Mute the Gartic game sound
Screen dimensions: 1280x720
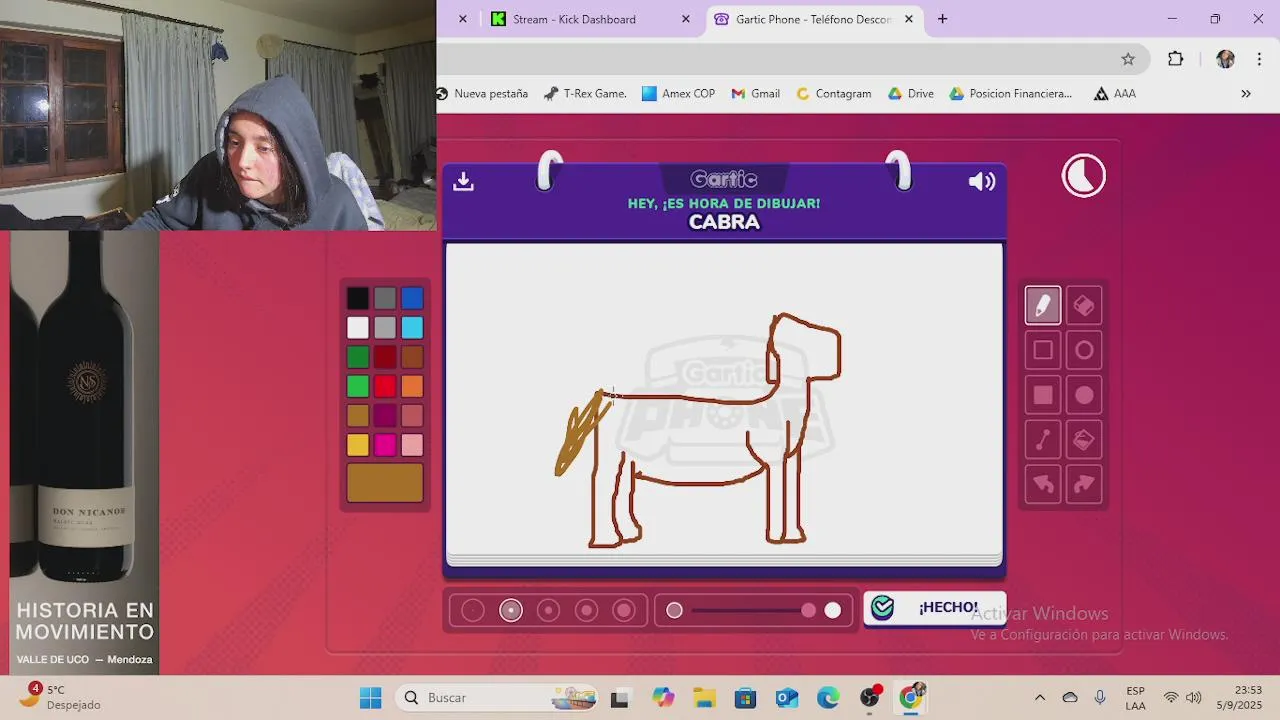(x=982, y=181)
